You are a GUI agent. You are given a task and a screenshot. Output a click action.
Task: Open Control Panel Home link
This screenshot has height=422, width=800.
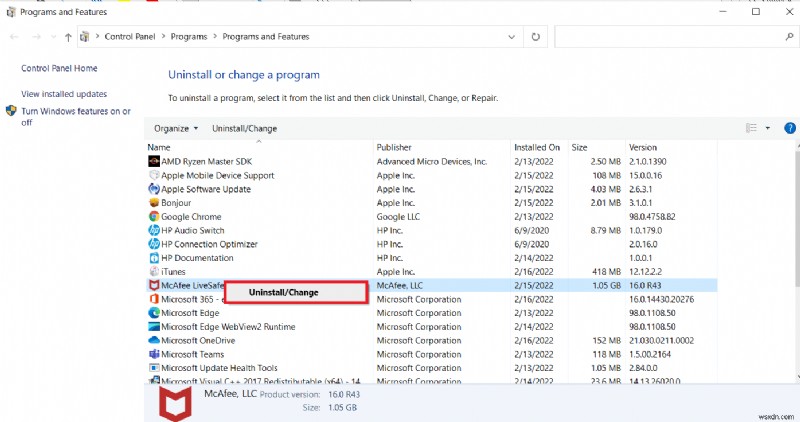click(59, 68)
